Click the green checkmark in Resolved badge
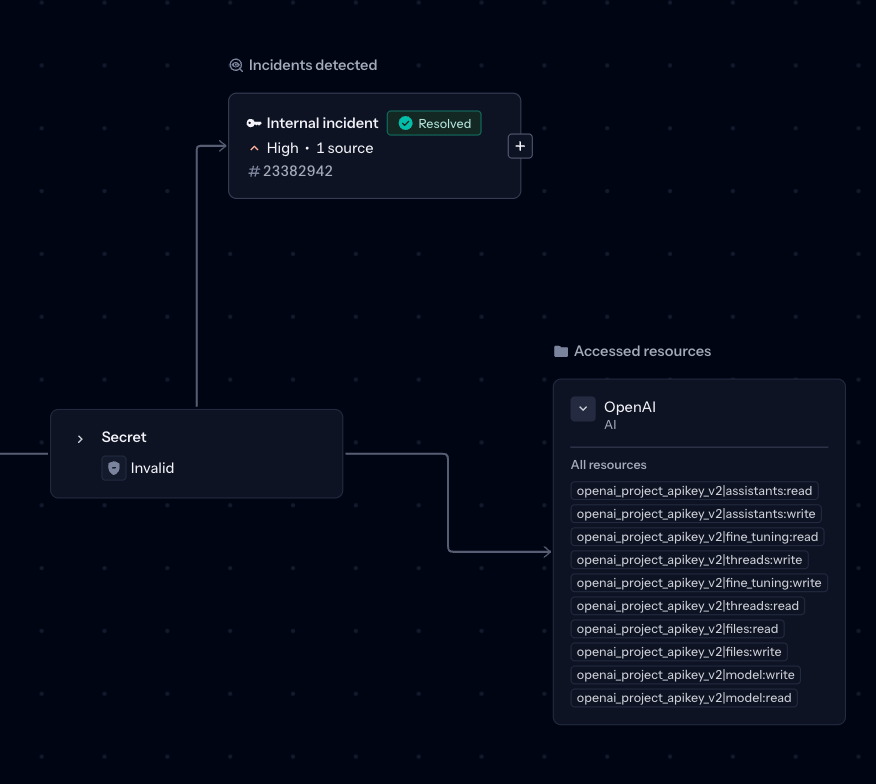The image size is (876, 784). 406,123
